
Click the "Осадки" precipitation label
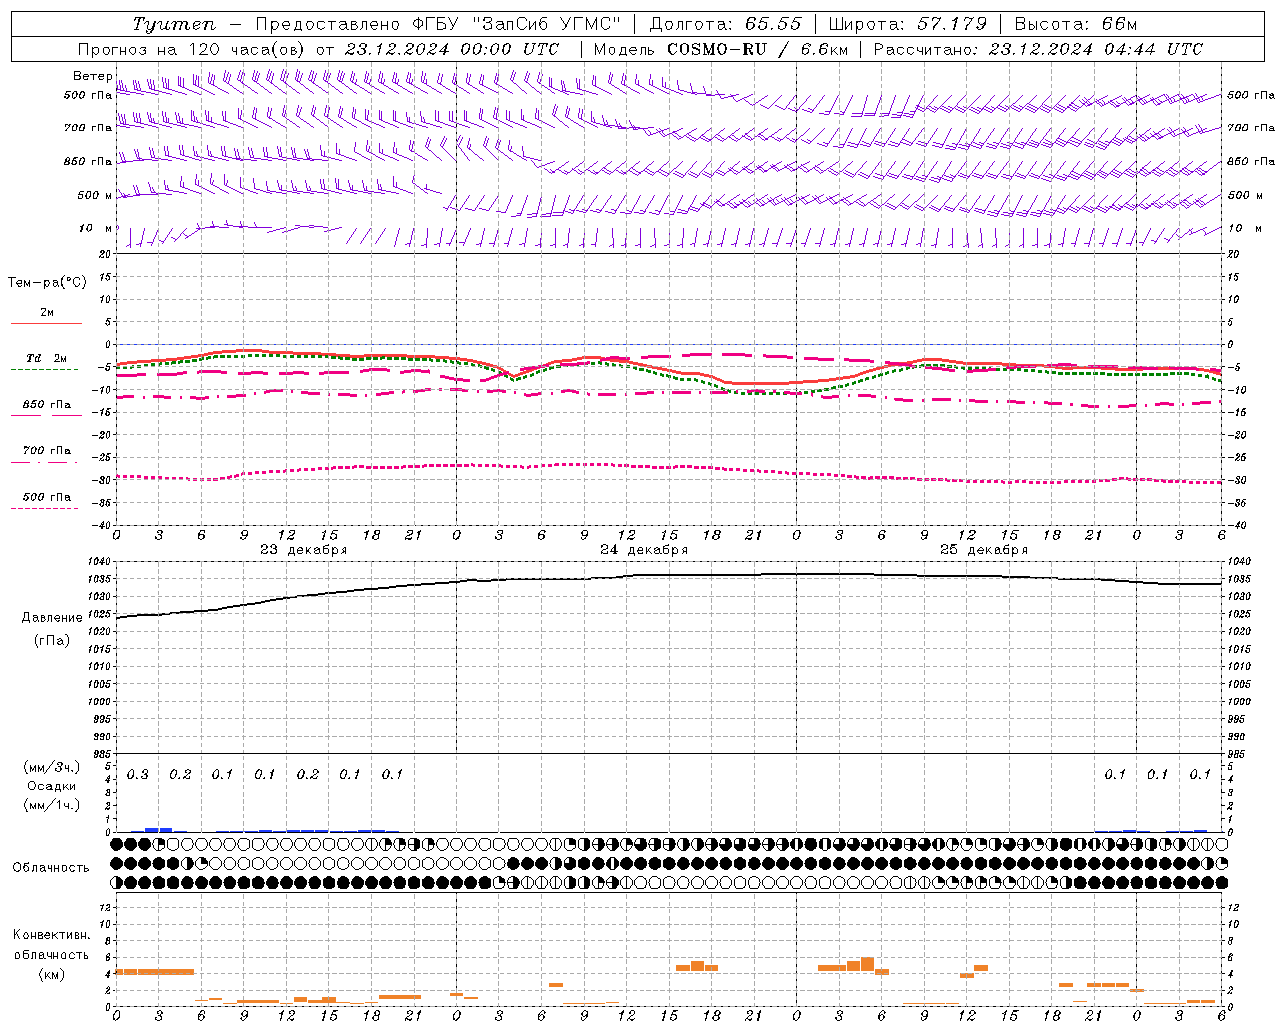pyautogui.click(x=51, y=786)
